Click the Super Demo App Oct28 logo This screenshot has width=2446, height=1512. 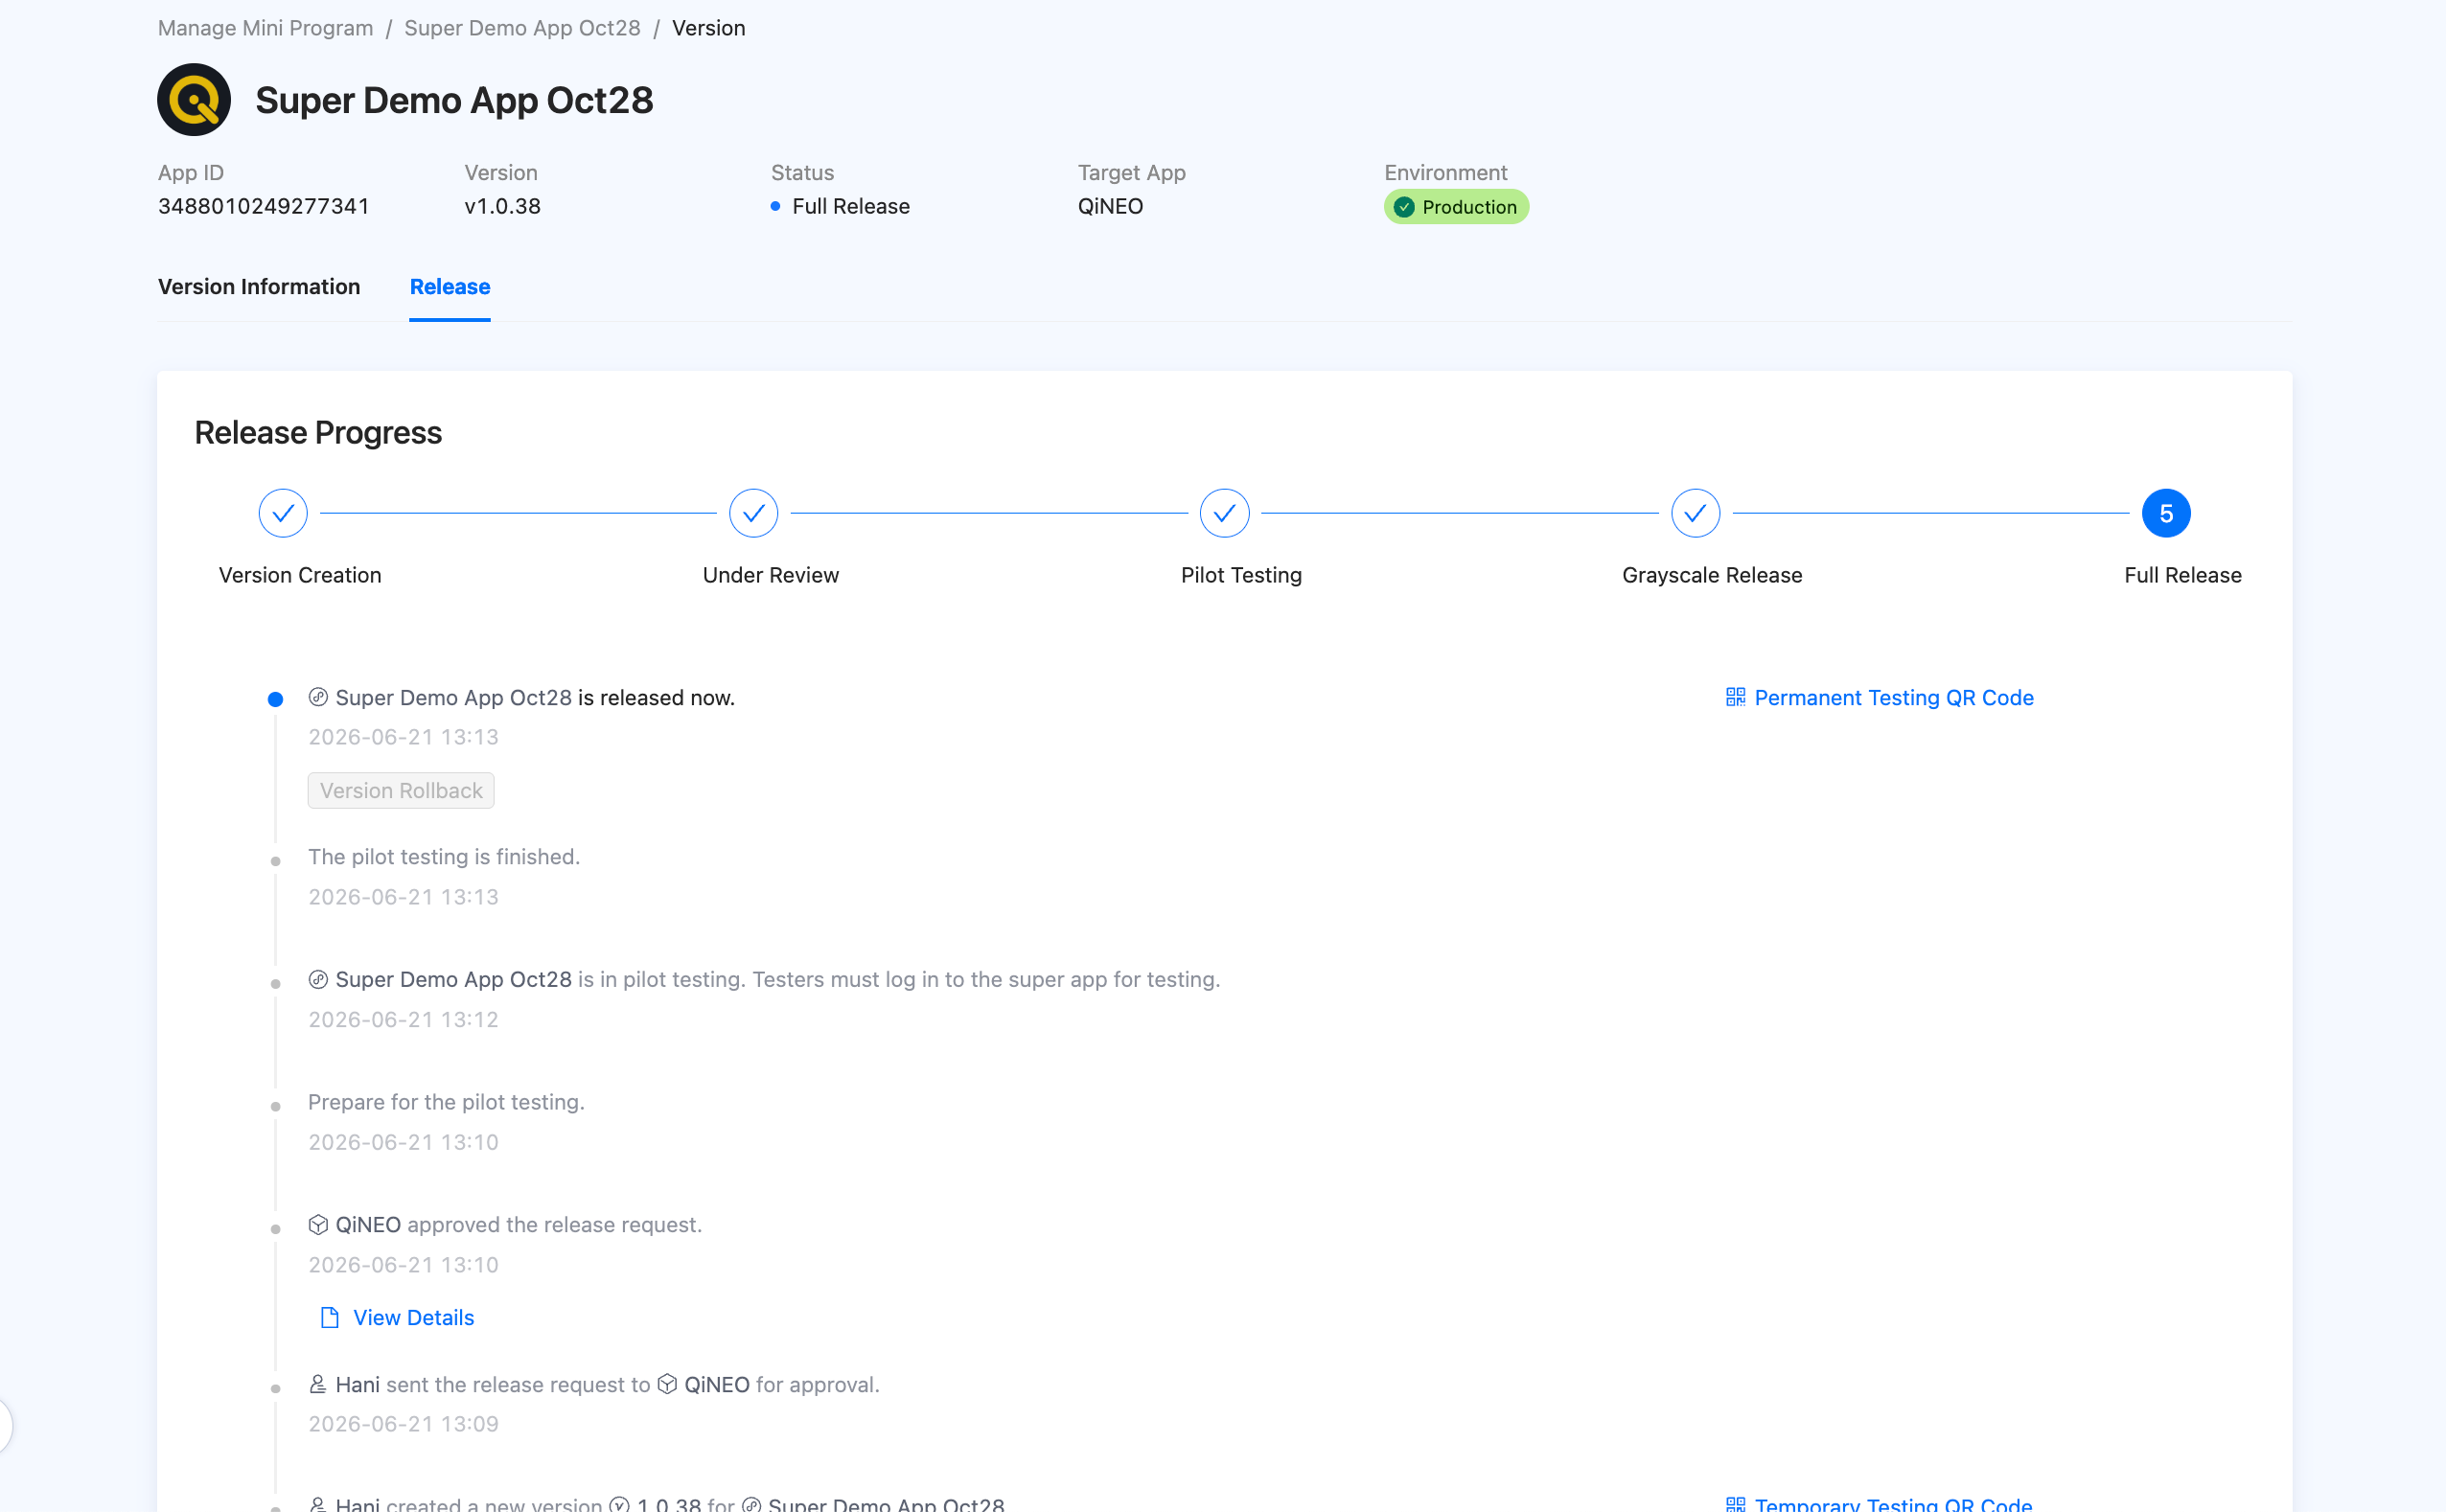click(194, 100)
